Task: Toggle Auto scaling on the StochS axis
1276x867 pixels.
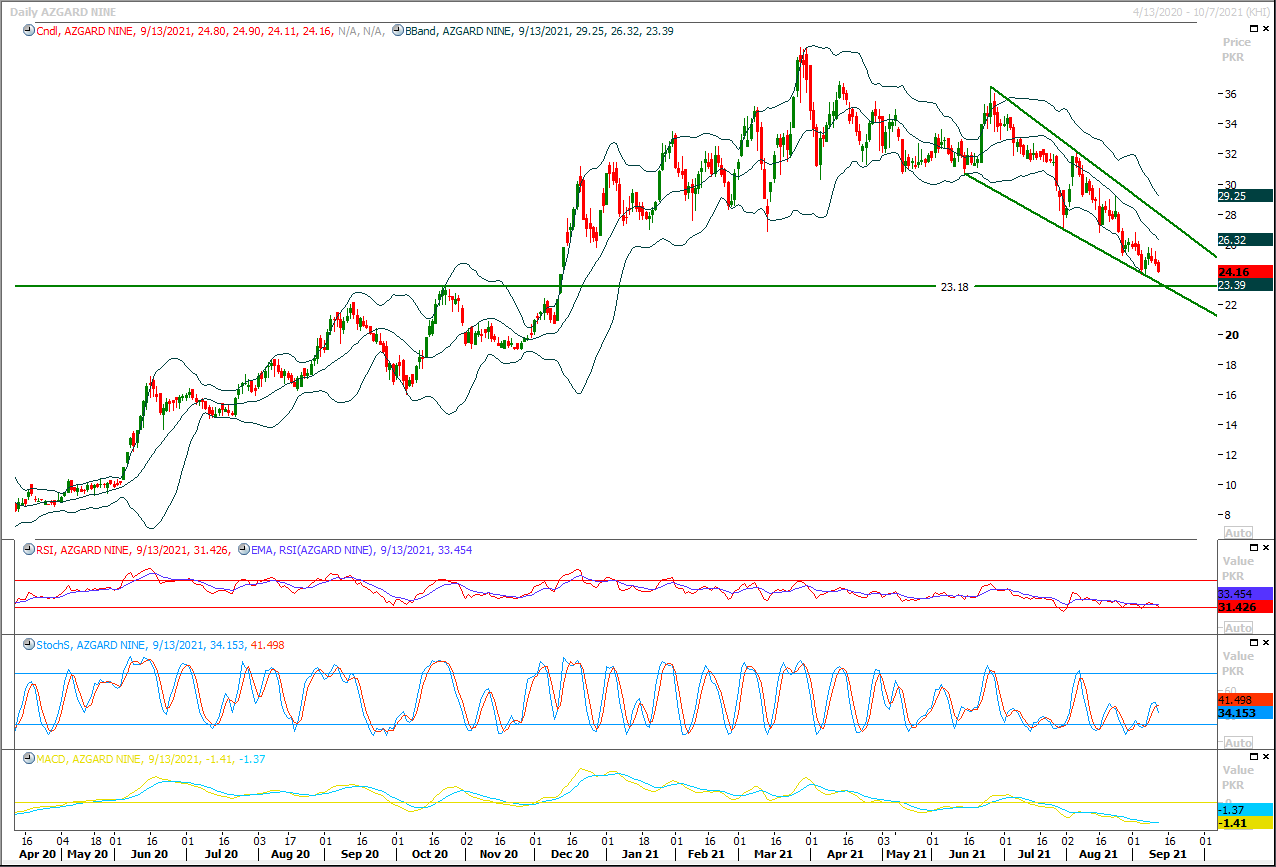Action: point(1238,742)
